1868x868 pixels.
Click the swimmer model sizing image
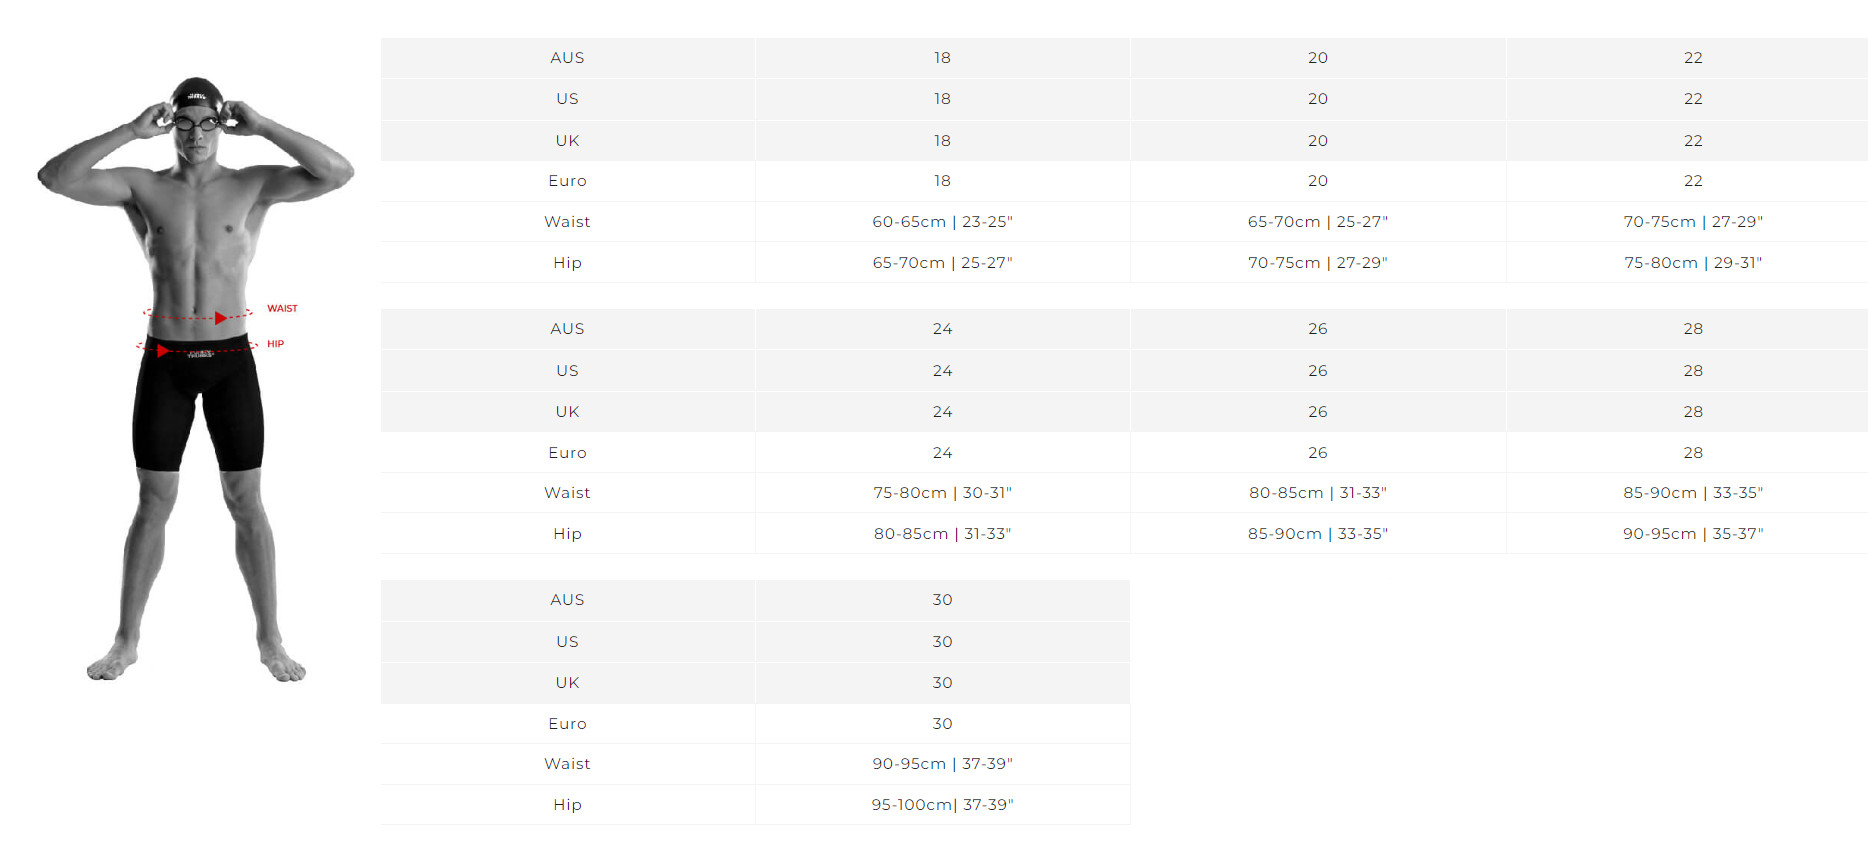point(196,379)
